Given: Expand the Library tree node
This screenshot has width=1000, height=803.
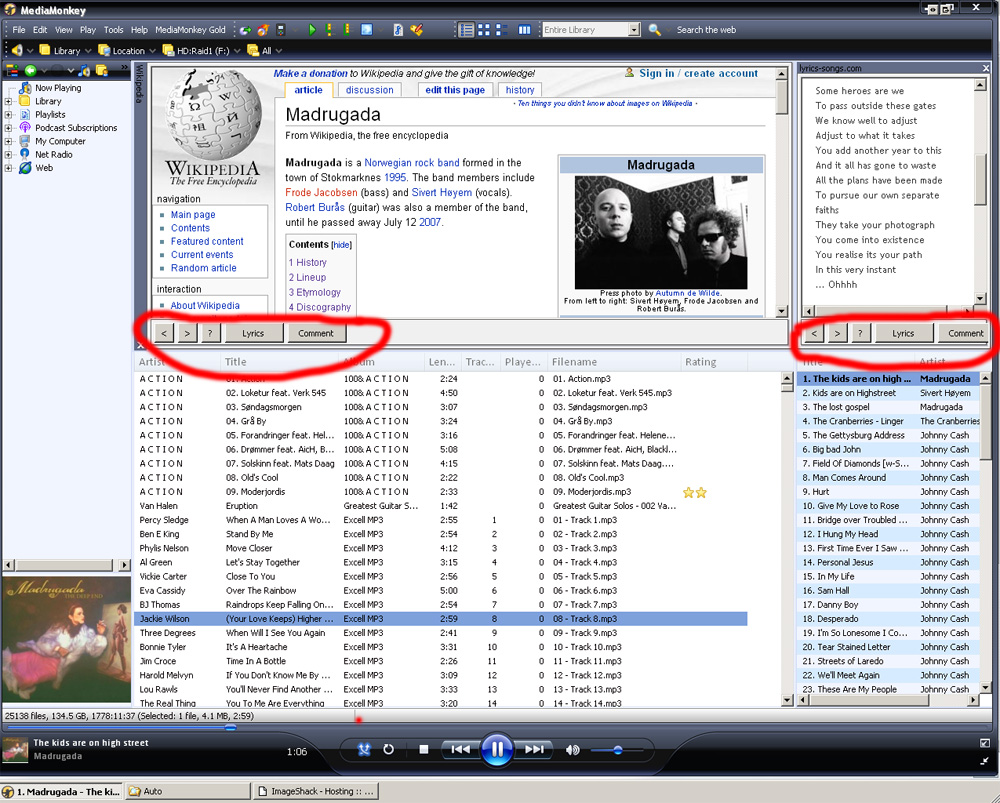Looking at the screenshot, I should [8, 101].
